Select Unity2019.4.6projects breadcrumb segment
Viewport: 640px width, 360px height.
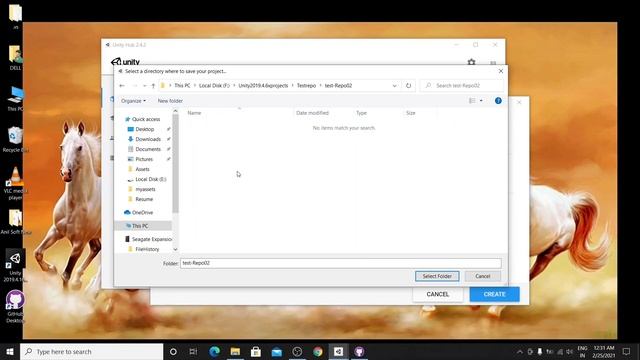click(x=263, y=86)
